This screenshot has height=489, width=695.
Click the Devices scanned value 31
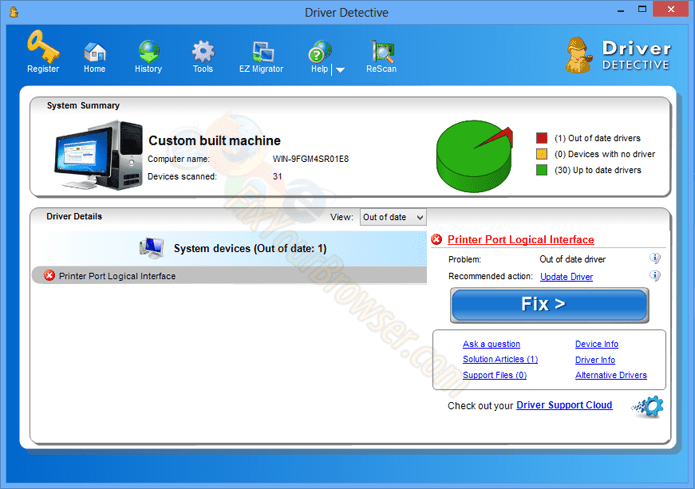click(277, 176)
